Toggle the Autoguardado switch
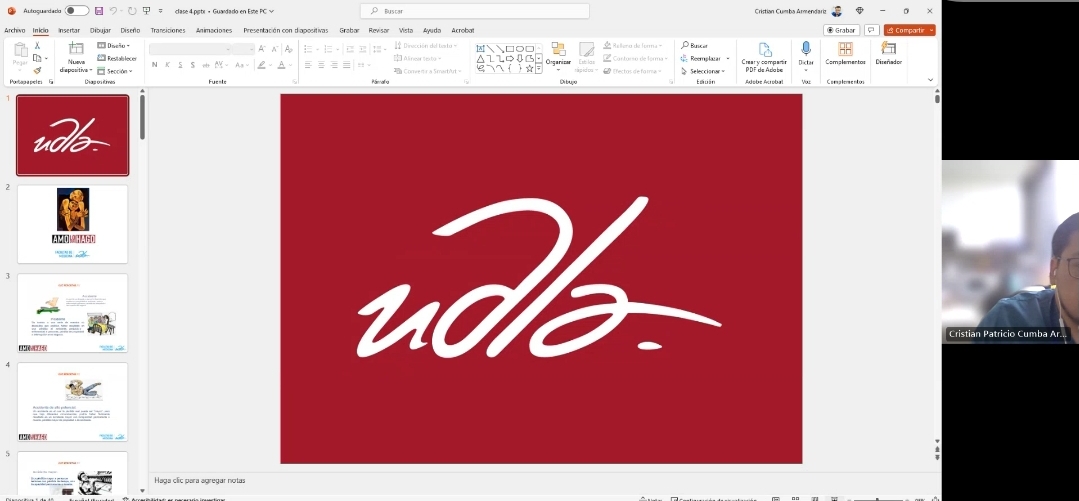This screenshot has height=501, width=1079. [77, 11]
